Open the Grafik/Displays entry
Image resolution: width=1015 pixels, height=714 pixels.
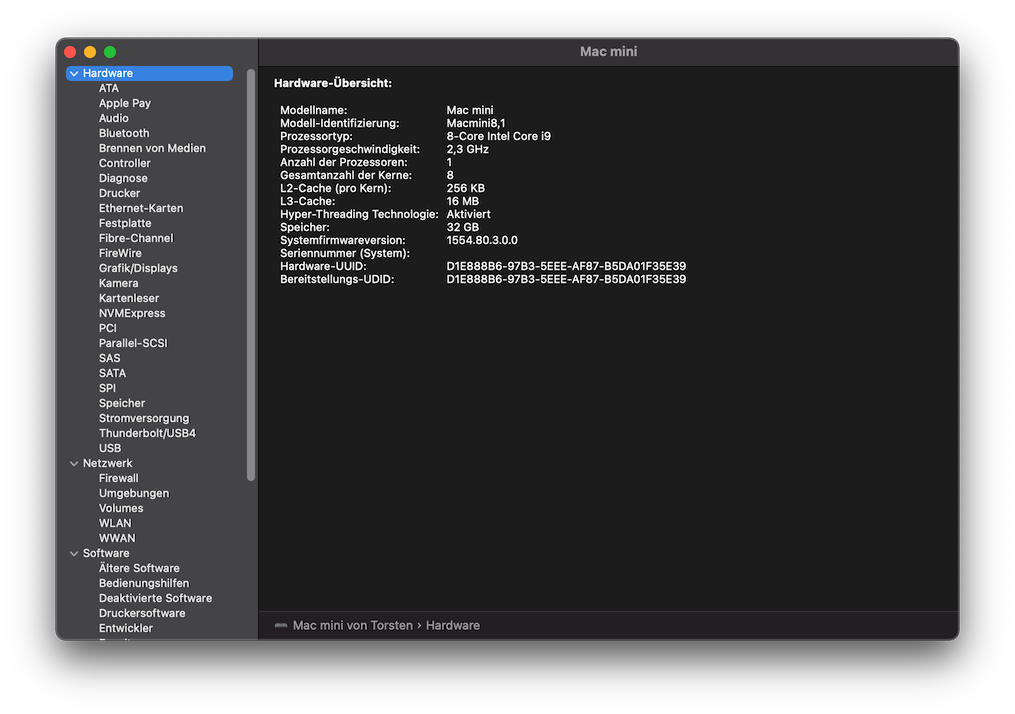138,268
